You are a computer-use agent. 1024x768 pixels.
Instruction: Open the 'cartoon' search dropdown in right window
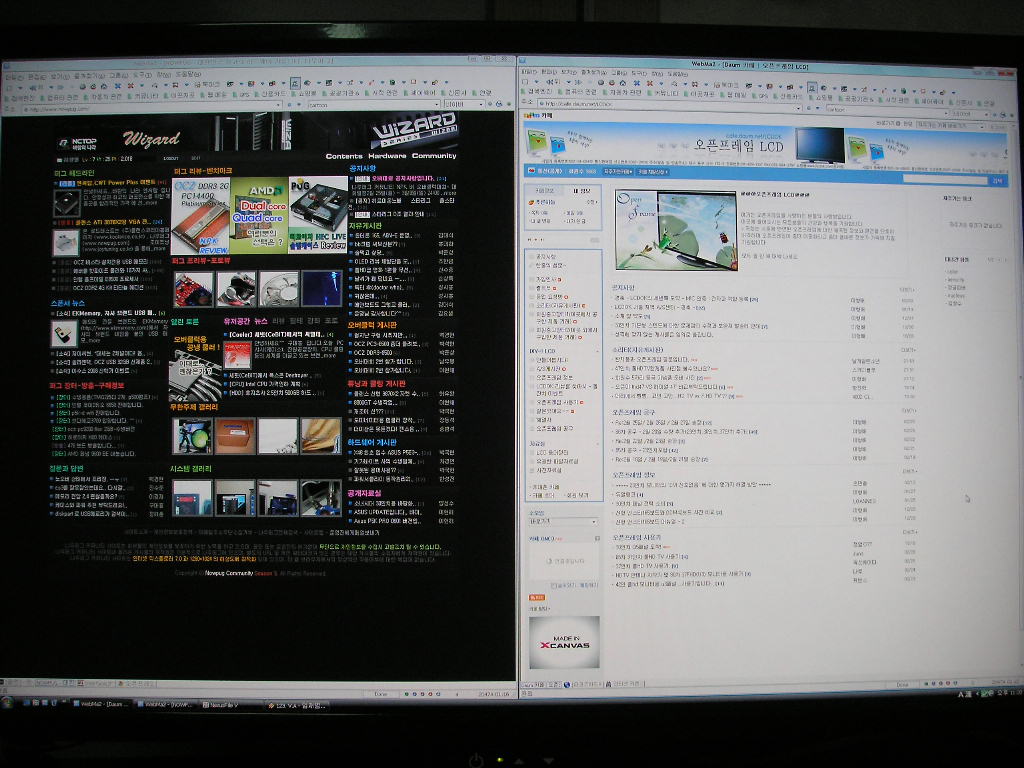[947, 112]
